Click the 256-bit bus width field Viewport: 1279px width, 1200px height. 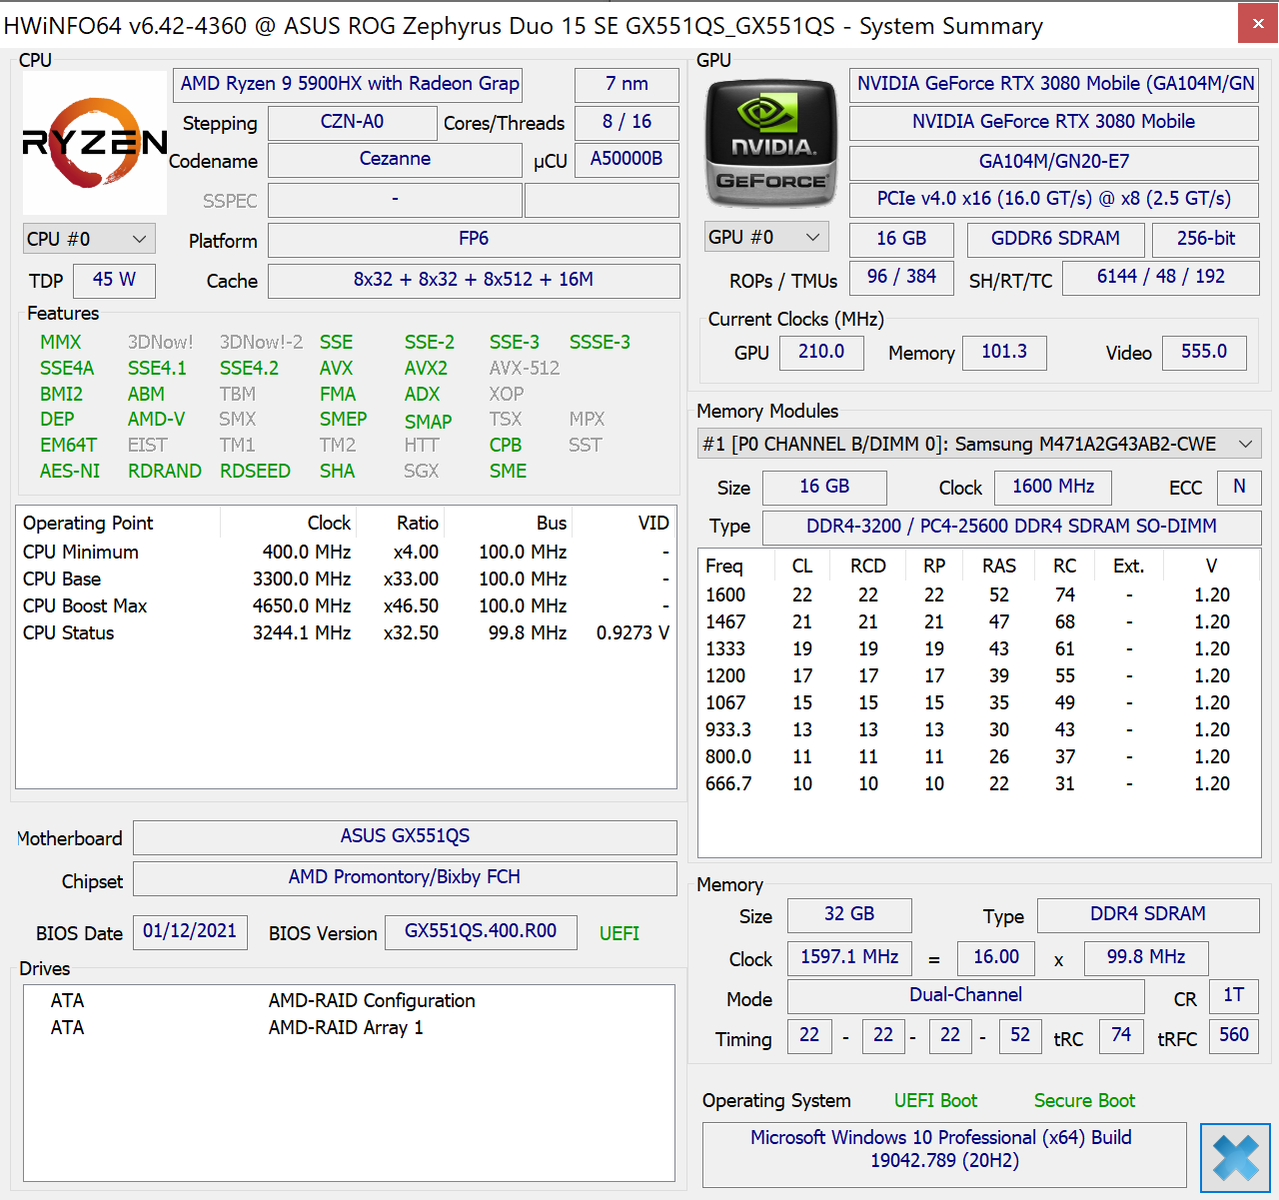tap(1205, 239)
